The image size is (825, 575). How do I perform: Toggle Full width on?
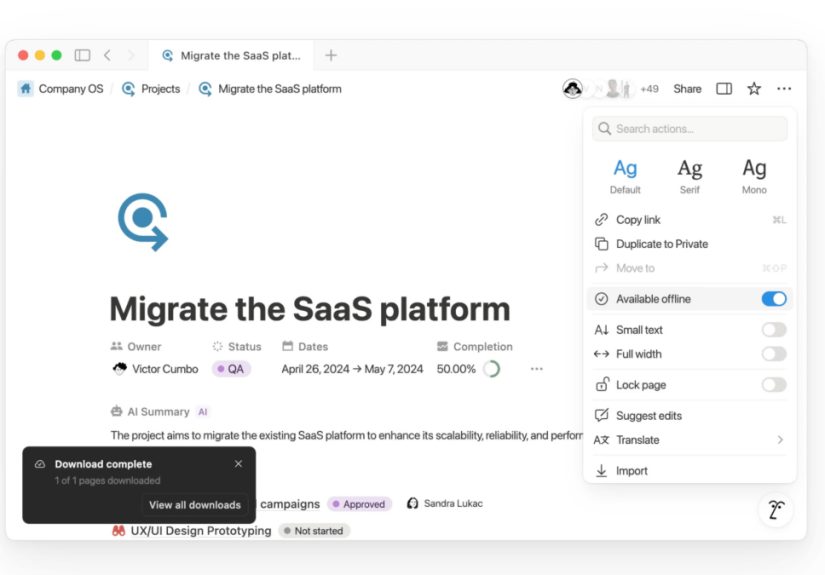[773, 354]
